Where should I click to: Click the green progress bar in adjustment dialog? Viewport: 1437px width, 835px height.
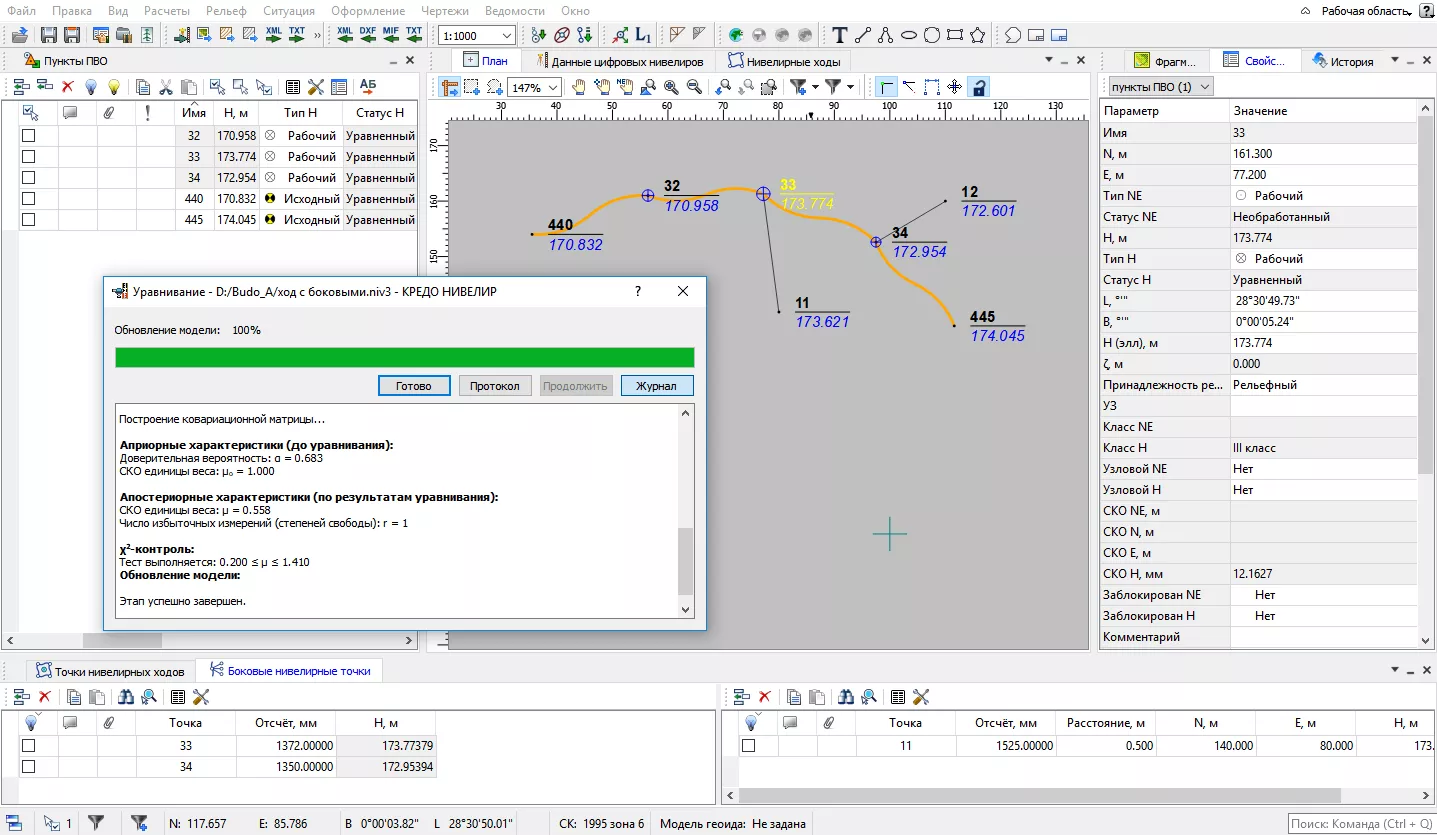click(404, 357)
